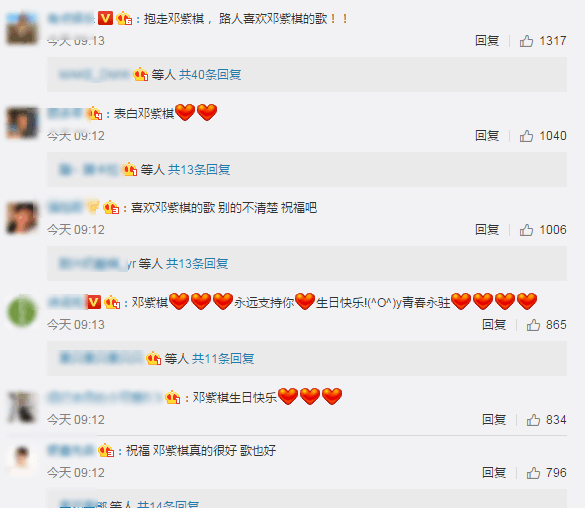585x508 pixels.
Task: Open green circular avatar profile
Action: coord(22,311)
